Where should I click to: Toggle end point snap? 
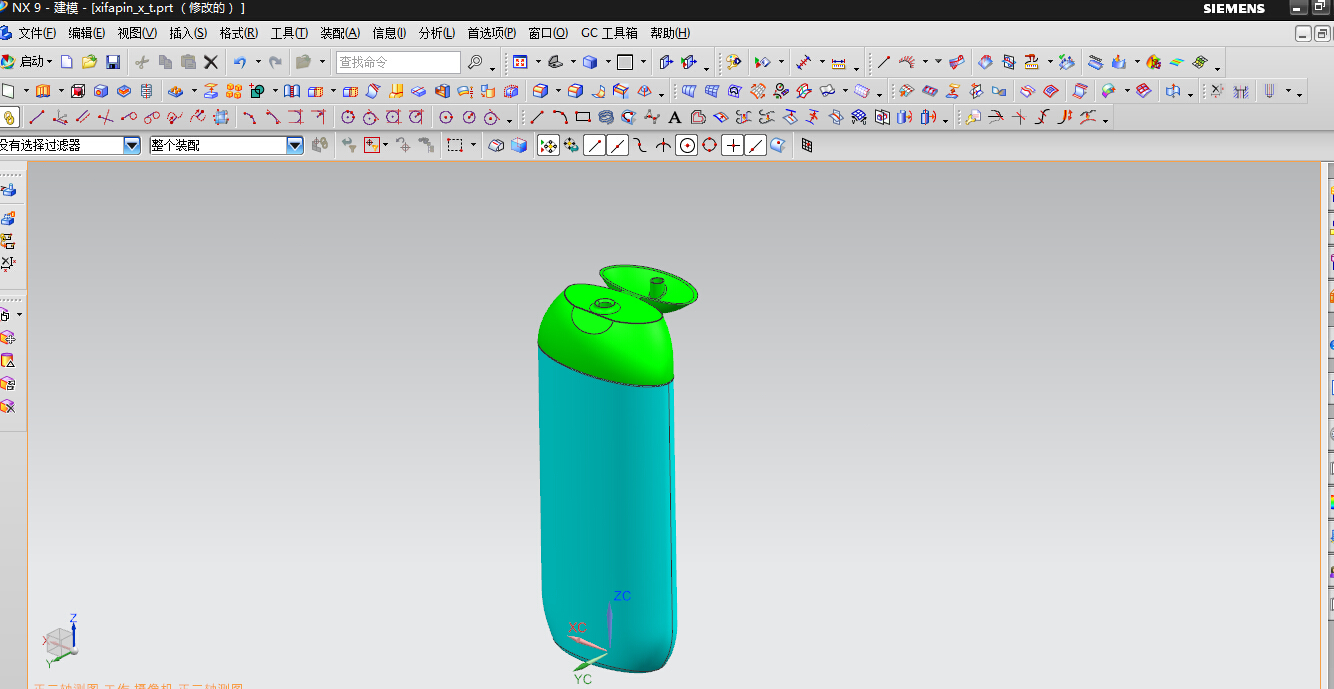click(595, 145)
